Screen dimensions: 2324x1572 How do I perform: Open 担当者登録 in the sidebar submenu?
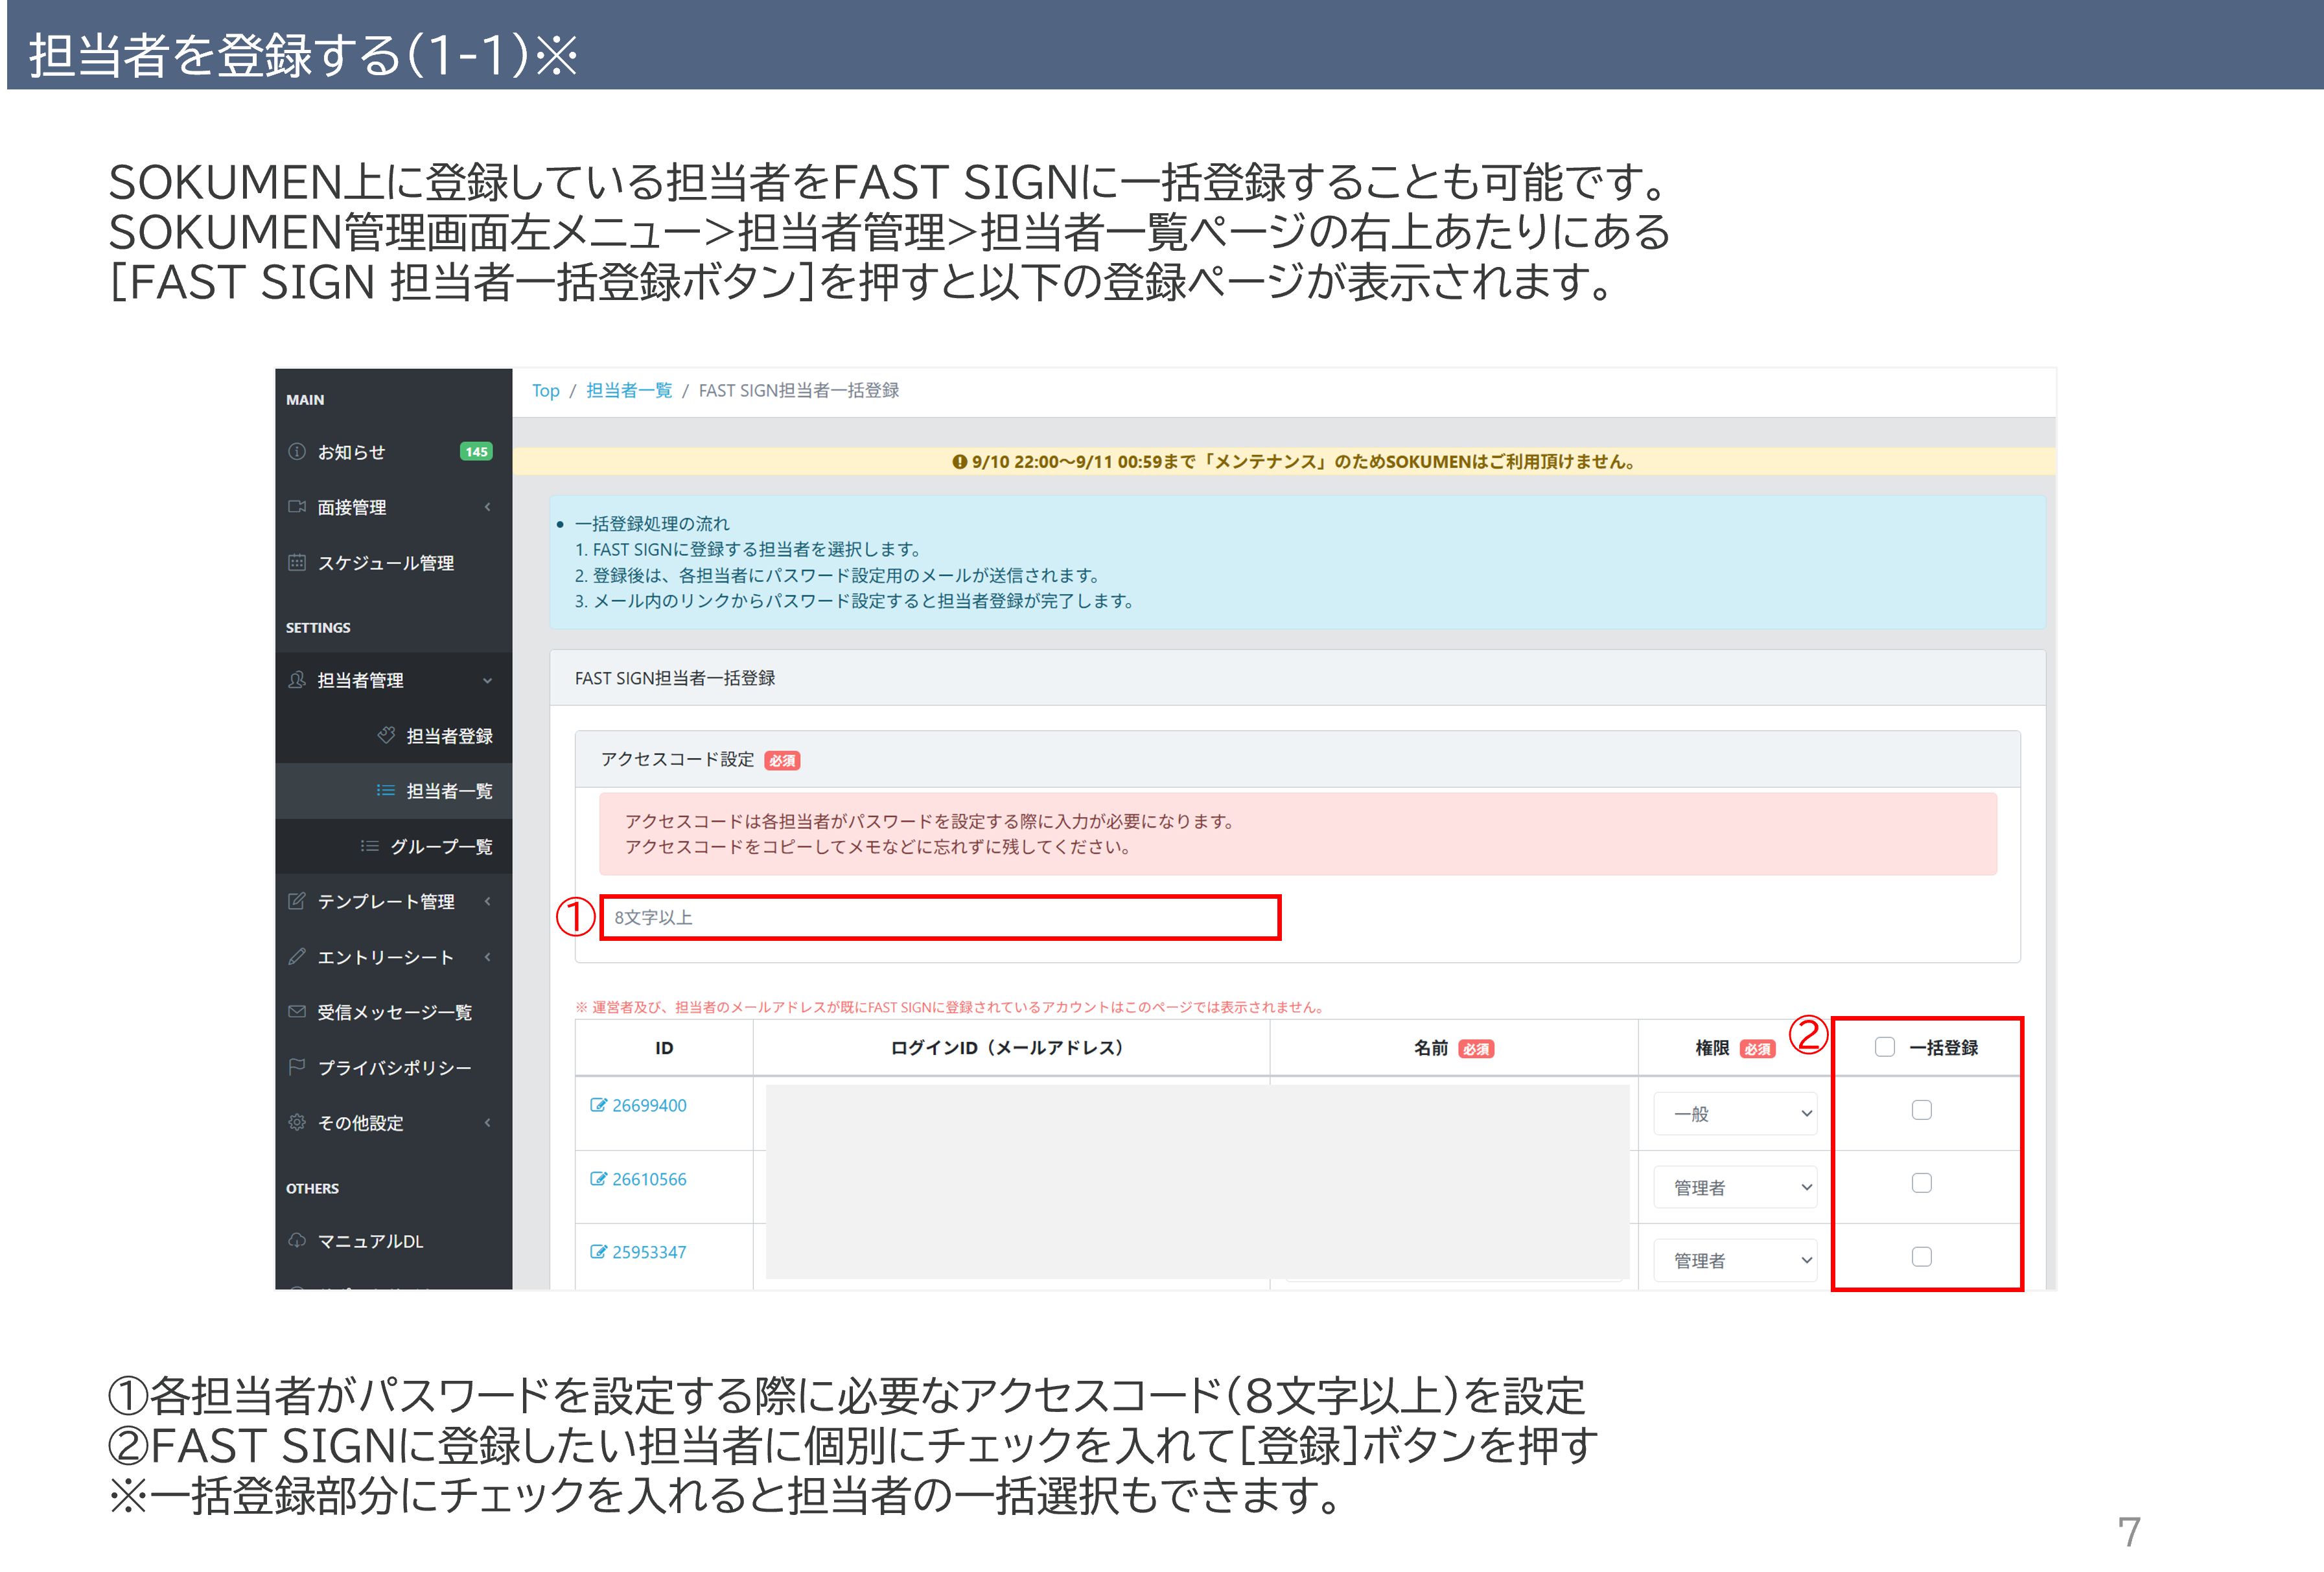[x=449, y=736]
